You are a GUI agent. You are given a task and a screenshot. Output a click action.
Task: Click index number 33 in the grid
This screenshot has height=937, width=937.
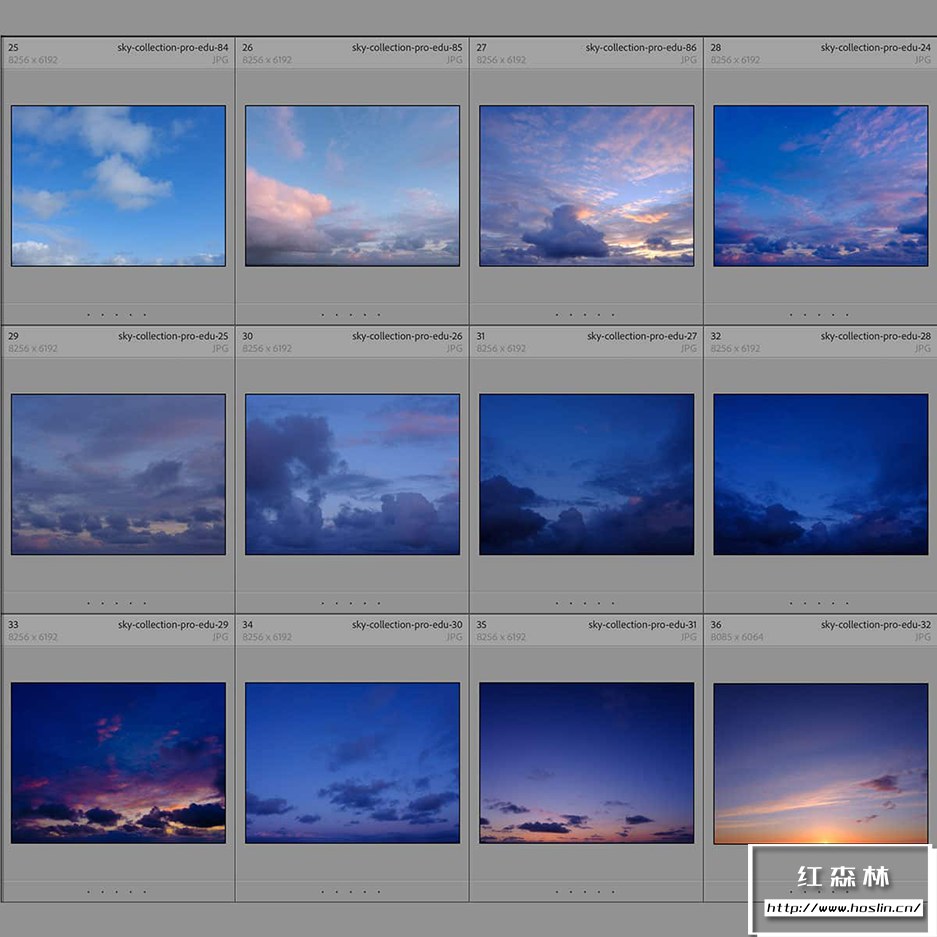click(13, 624)
